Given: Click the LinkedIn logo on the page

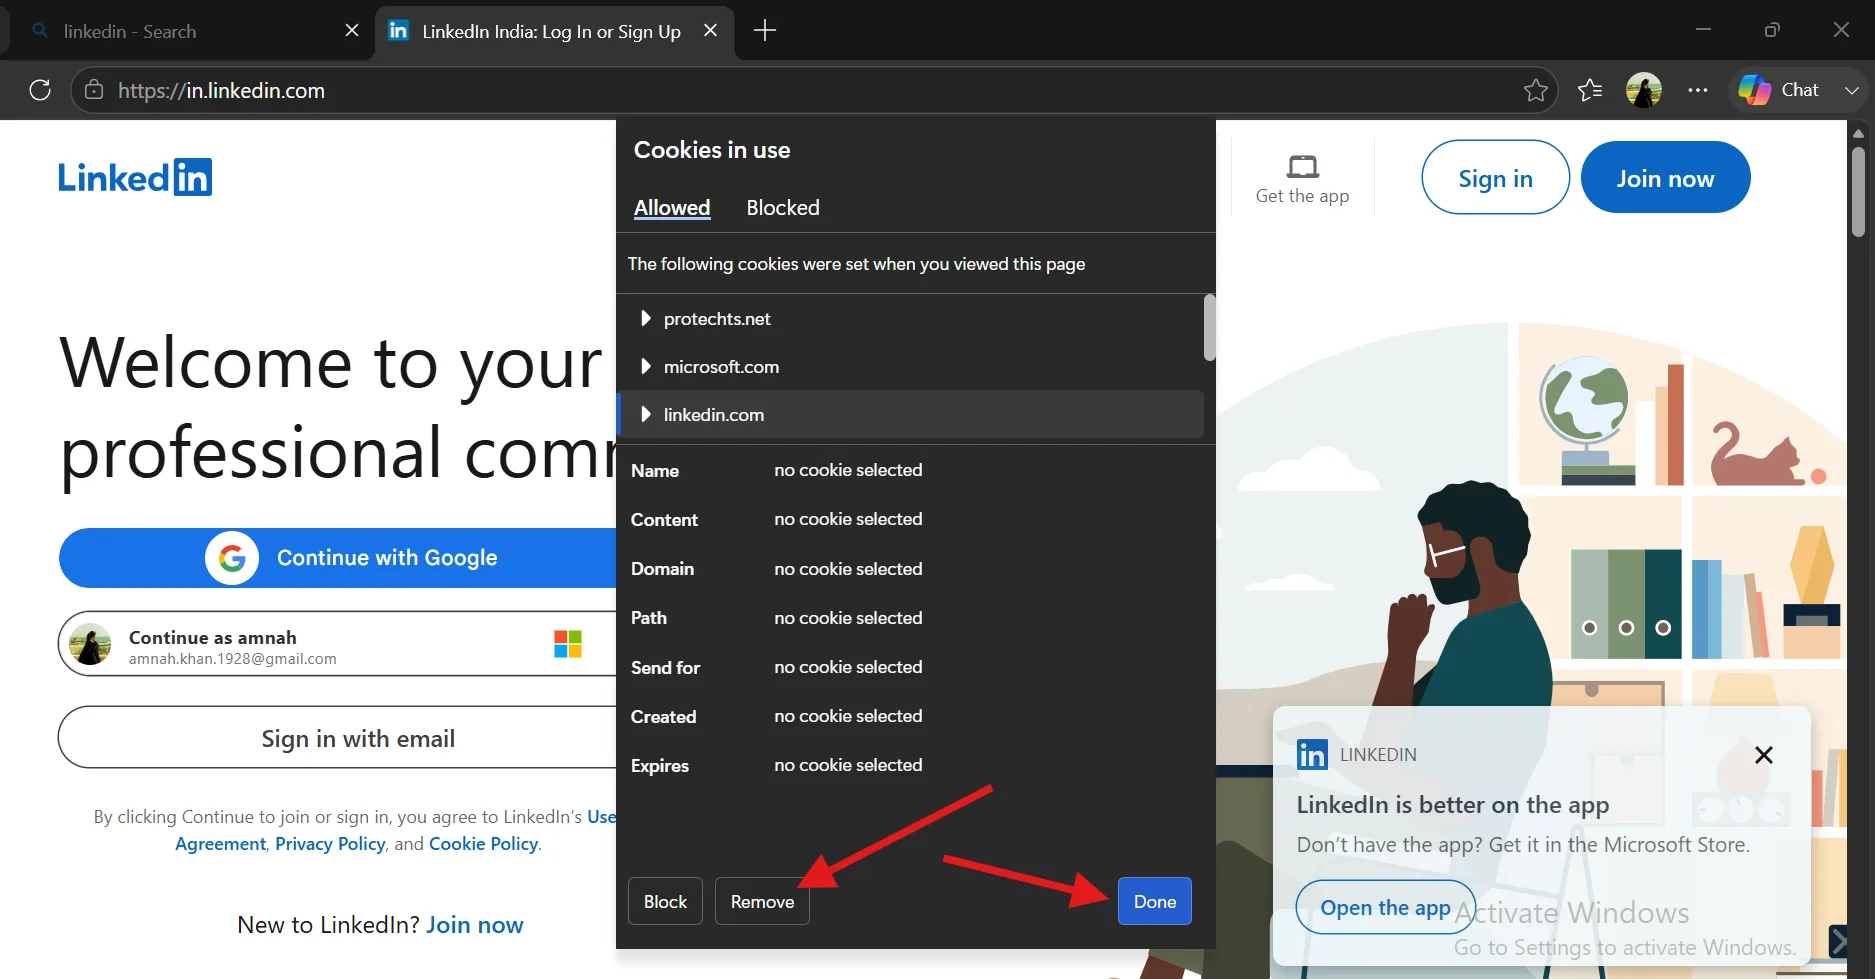Looking at the screenshot, I should [135, 177].
